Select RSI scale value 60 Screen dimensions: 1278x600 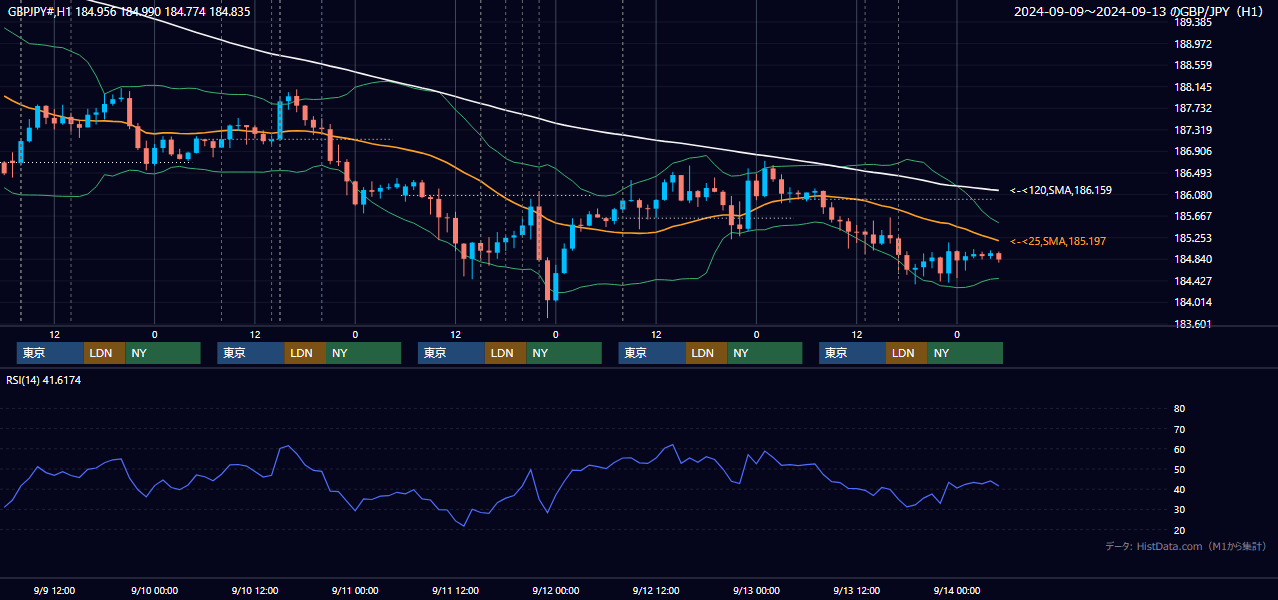pos(1179,449)
